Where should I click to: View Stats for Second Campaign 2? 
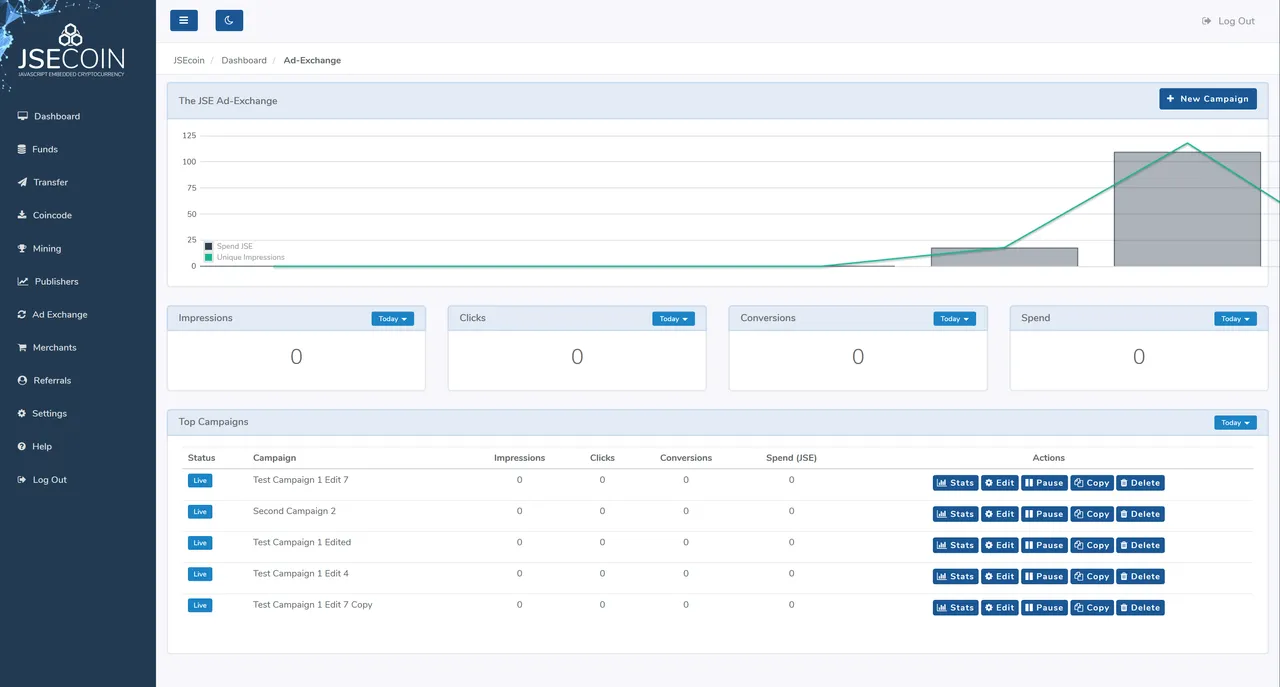(955, 514)
